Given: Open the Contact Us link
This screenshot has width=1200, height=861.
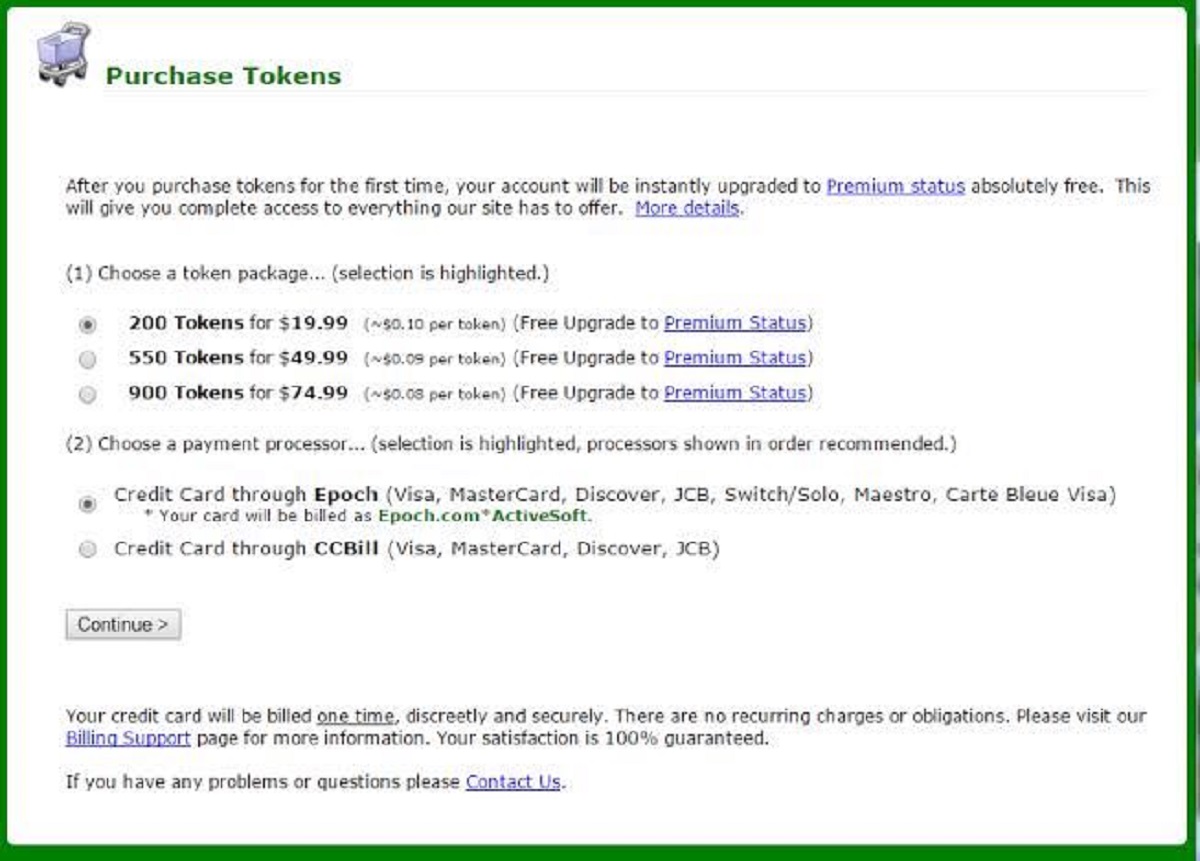Looking at the screenshot, I should click(513, 782).
